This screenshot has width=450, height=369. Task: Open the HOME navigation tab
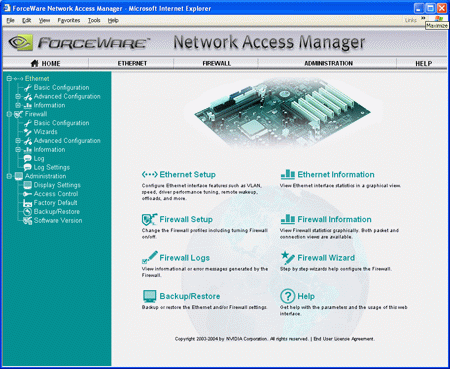click(46, 63)
